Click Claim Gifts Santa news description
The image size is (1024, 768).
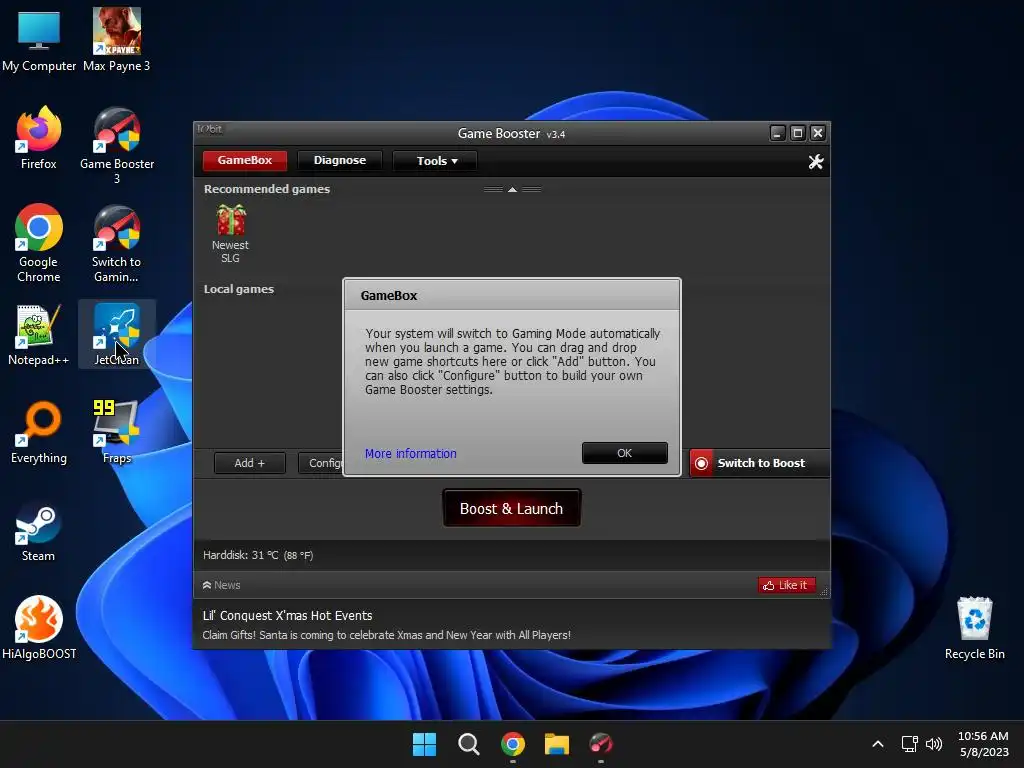click(x=387, y=635)
